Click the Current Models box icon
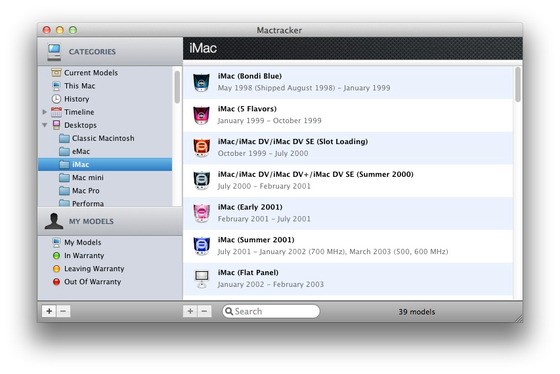The height and width of the screenshot is (374, 560). [56, 73]
